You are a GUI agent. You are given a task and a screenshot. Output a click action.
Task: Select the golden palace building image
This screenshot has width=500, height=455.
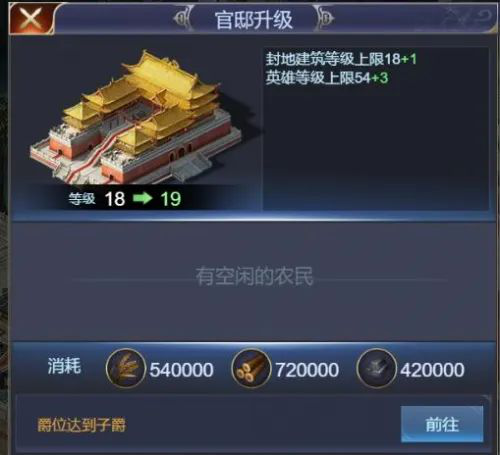pyautogui.click(x=137, y=117)
